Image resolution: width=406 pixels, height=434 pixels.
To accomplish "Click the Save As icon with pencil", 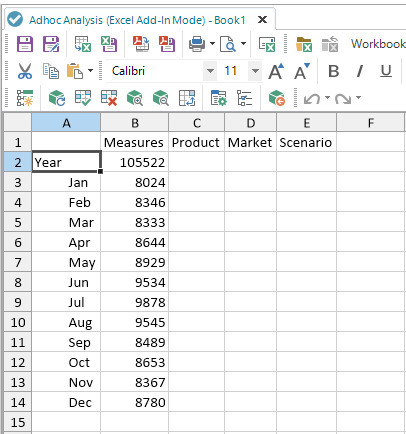I will coord(51,44).
